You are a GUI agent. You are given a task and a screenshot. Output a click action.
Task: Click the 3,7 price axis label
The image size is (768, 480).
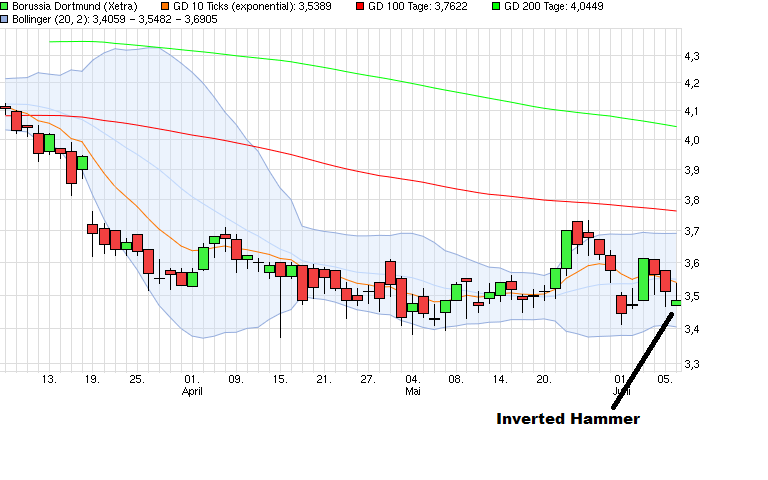tap(692, 232)
